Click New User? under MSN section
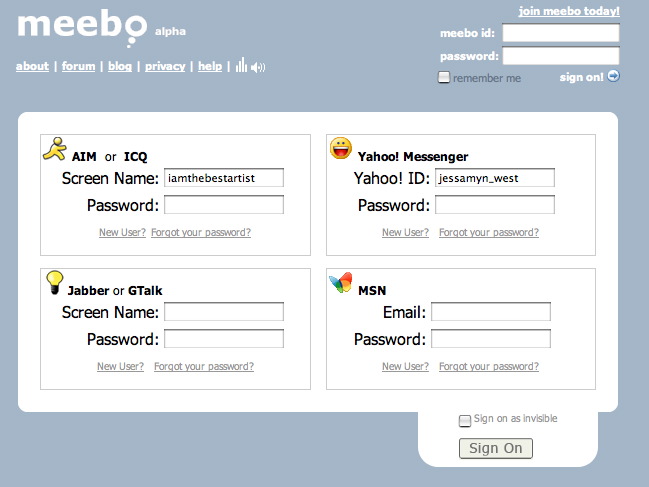The width and height of the screenshot is (649, 487). point(405,367)
